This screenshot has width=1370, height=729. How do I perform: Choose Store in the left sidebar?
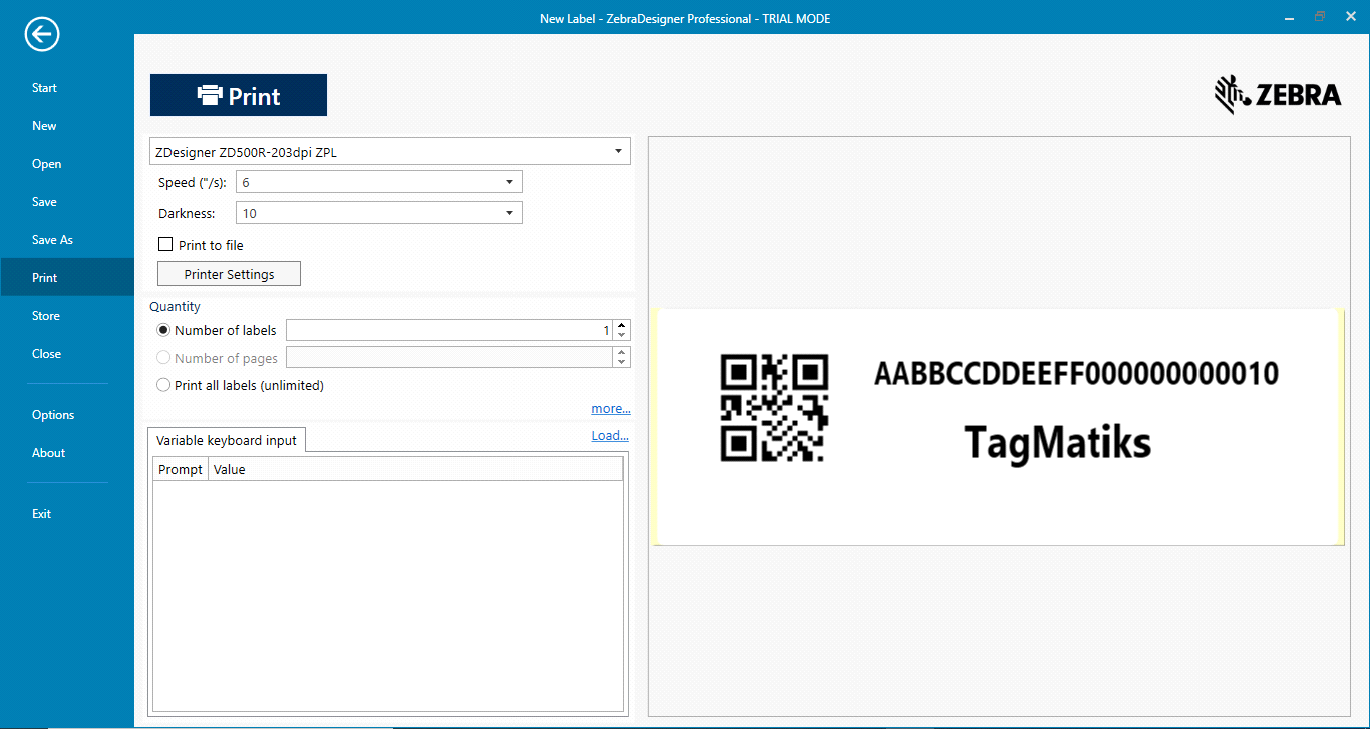pos(46,316)
